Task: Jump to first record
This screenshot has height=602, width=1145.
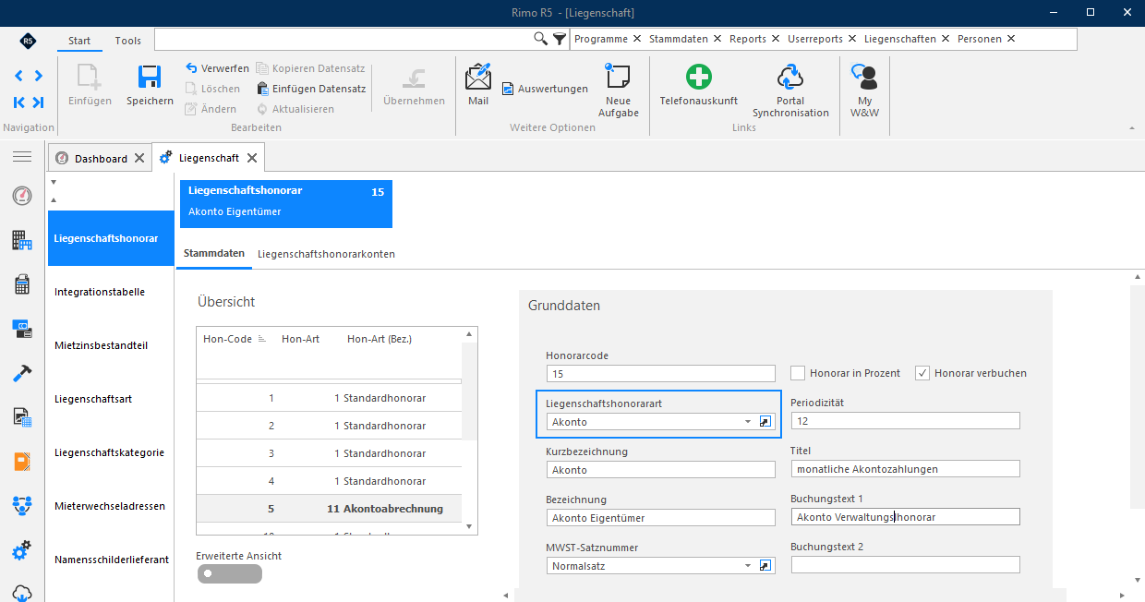Action: [19, 102]
